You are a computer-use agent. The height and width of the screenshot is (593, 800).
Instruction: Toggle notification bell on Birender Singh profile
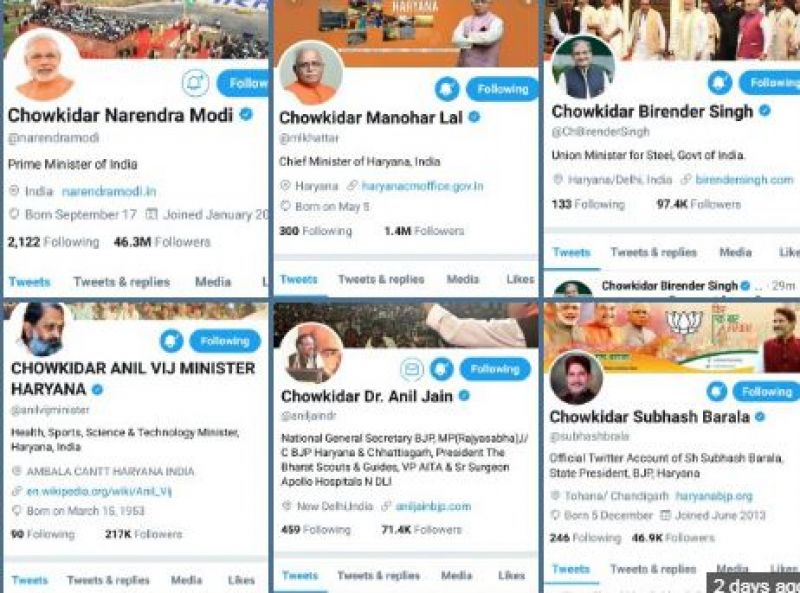[x=720, y=83]
